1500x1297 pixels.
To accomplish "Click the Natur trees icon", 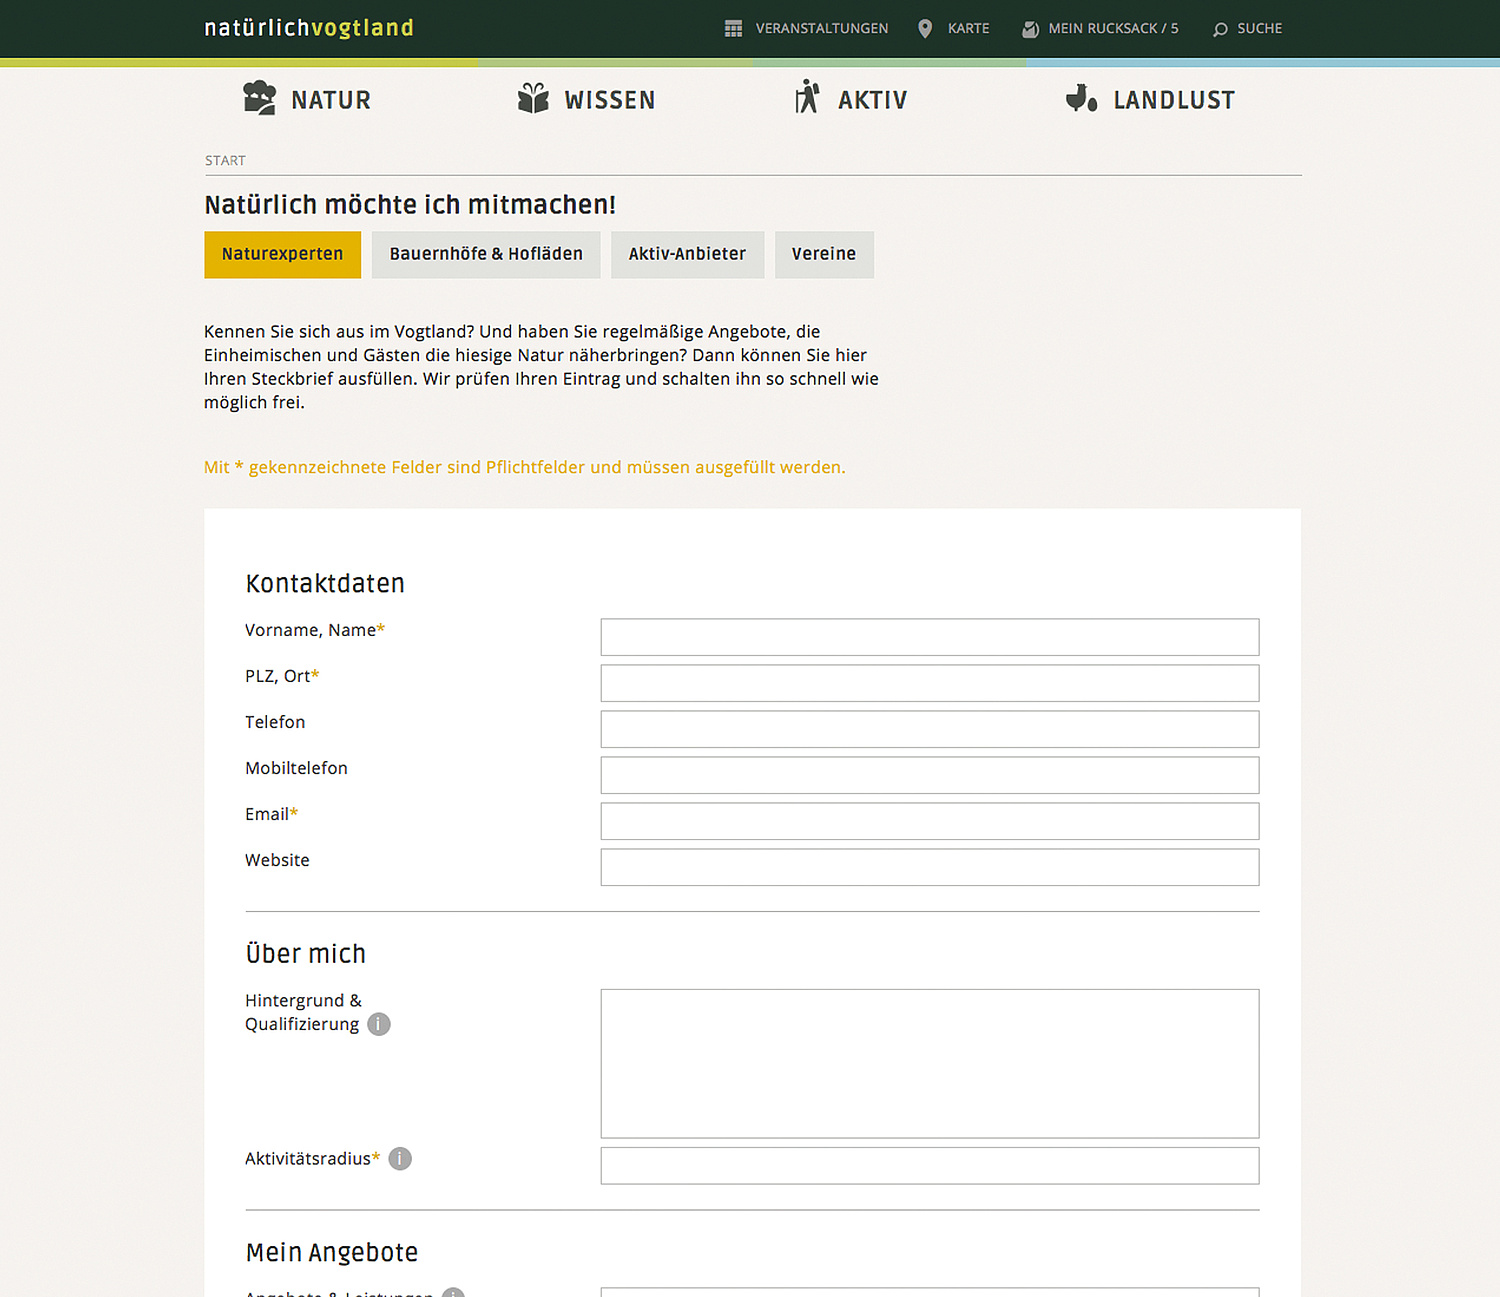I will pyautogui.click(x=260, y=98).
